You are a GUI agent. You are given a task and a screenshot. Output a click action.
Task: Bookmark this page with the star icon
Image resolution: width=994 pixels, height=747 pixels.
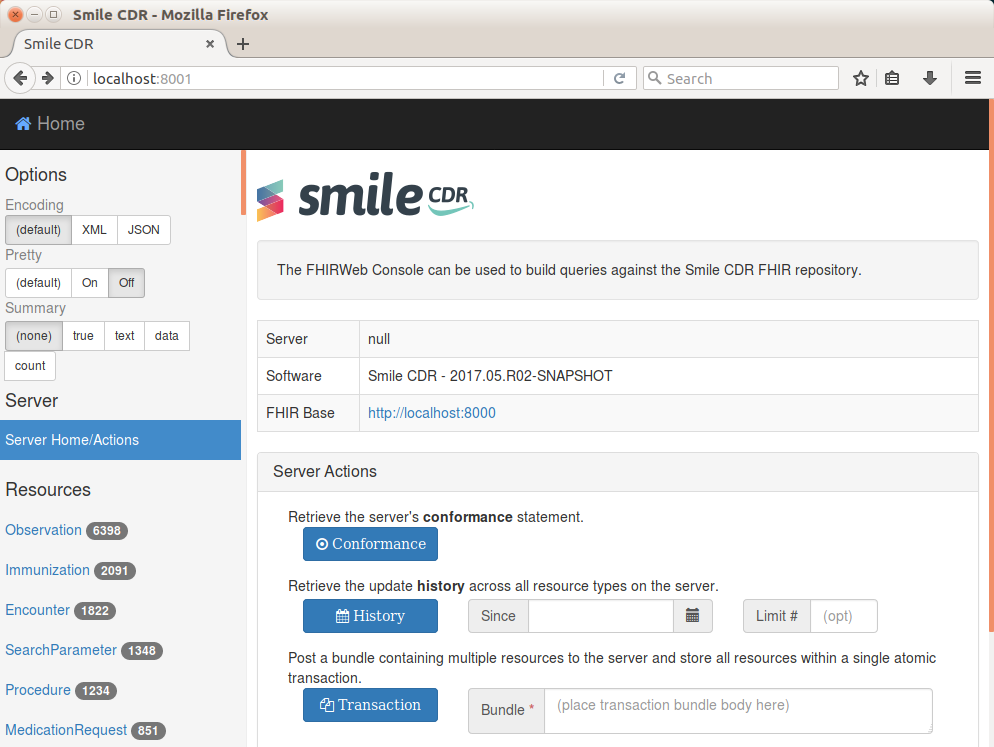(860, 79)
